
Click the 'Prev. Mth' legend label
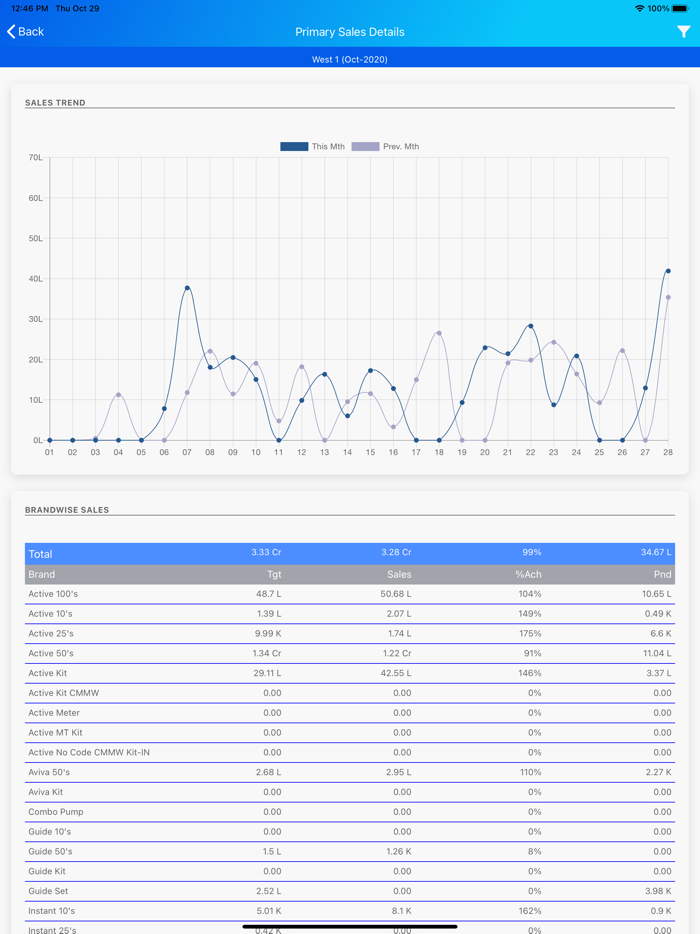[401, 147]
